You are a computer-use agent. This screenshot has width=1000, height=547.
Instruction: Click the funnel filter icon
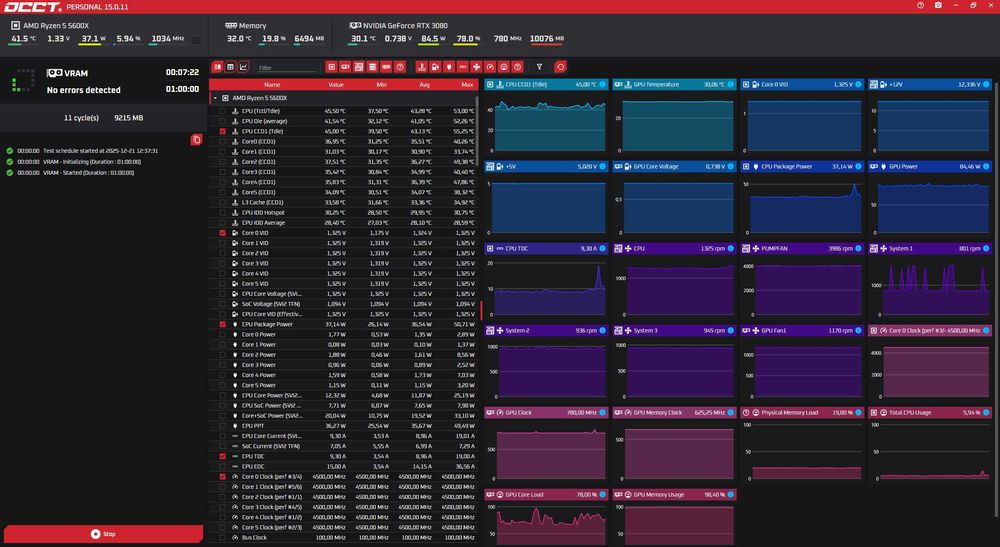[x=539, y=67]
